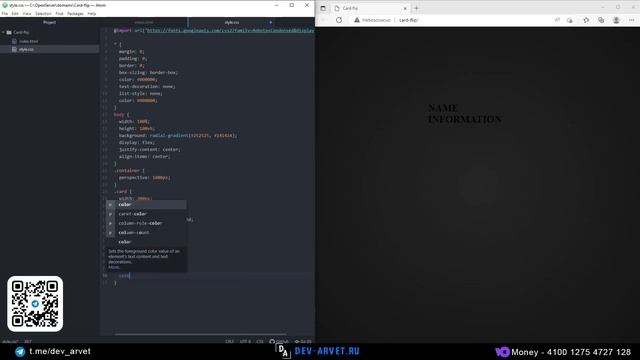The image size is (640, 360).
Task: Reload the page in the browser
Action: (x=339, y=20)
